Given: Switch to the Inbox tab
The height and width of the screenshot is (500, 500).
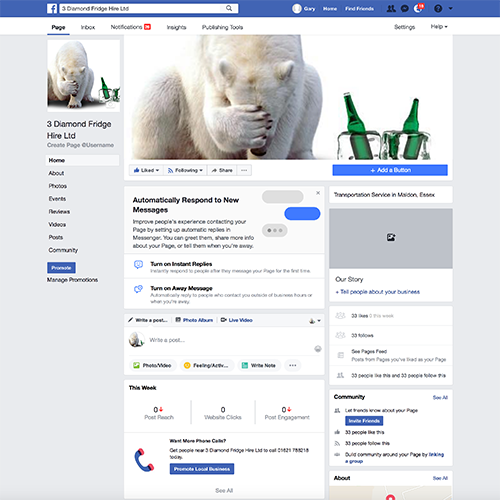Looking at the screenshot, I should point(88,27).
